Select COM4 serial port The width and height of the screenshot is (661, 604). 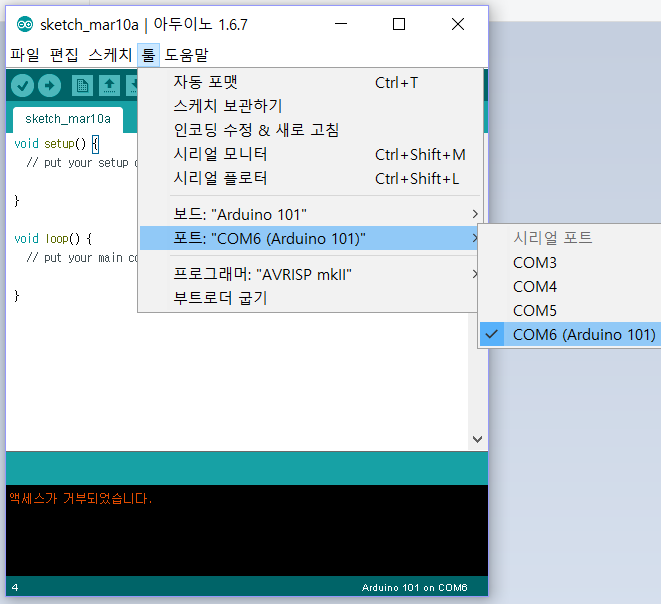click(x=570, y=287)
